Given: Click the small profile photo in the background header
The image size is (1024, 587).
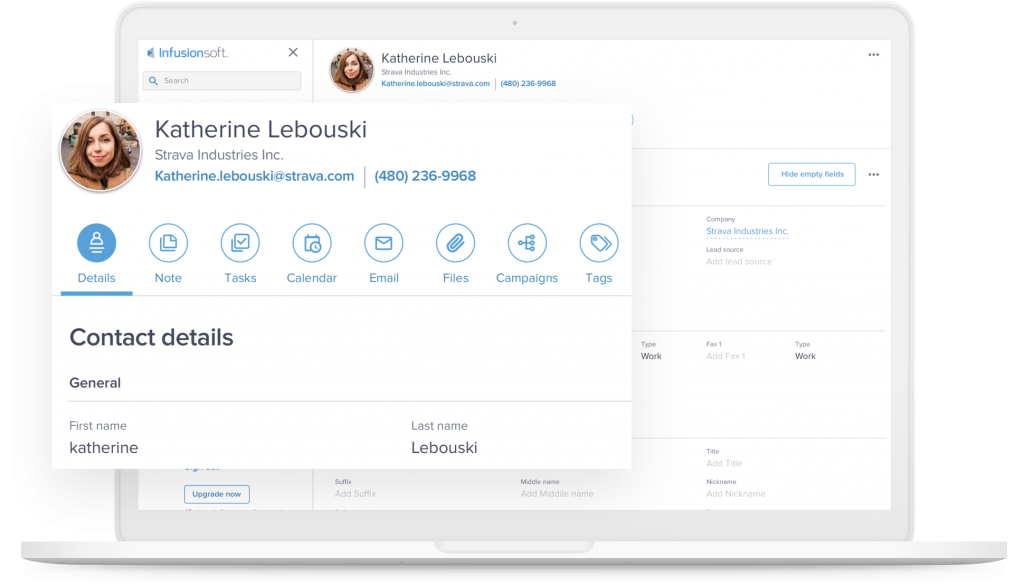Looking at the screenshot, I should coord(351,70).
